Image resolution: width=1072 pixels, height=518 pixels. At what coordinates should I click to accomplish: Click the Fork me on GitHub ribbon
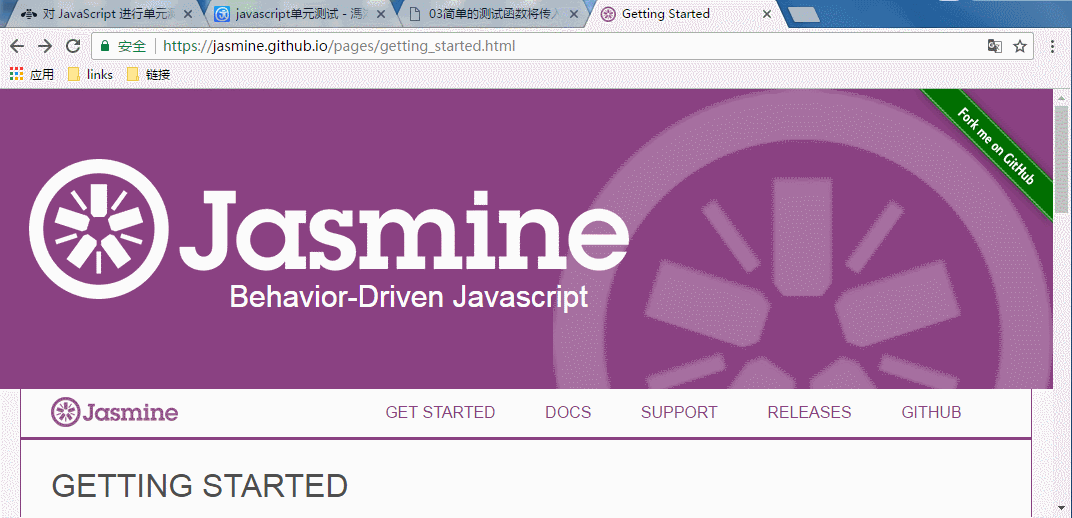click(995, 146)
